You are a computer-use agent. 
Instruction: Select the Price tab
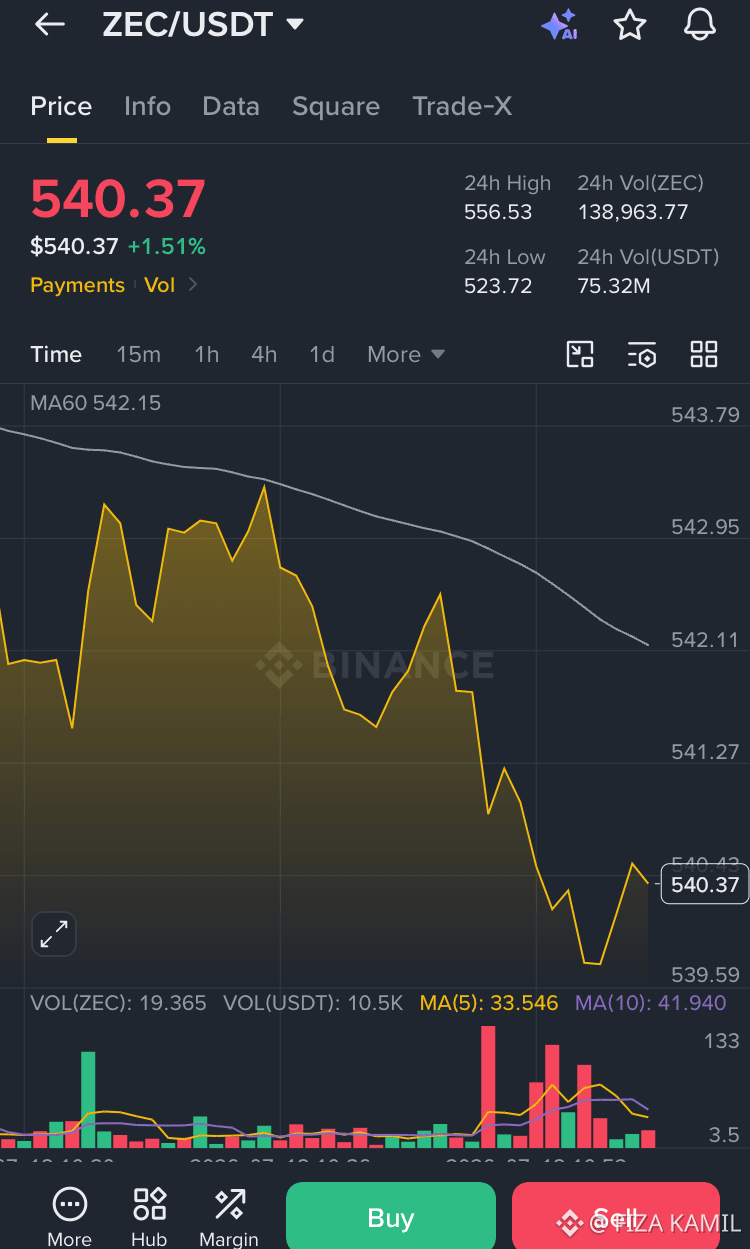(61, 106)
